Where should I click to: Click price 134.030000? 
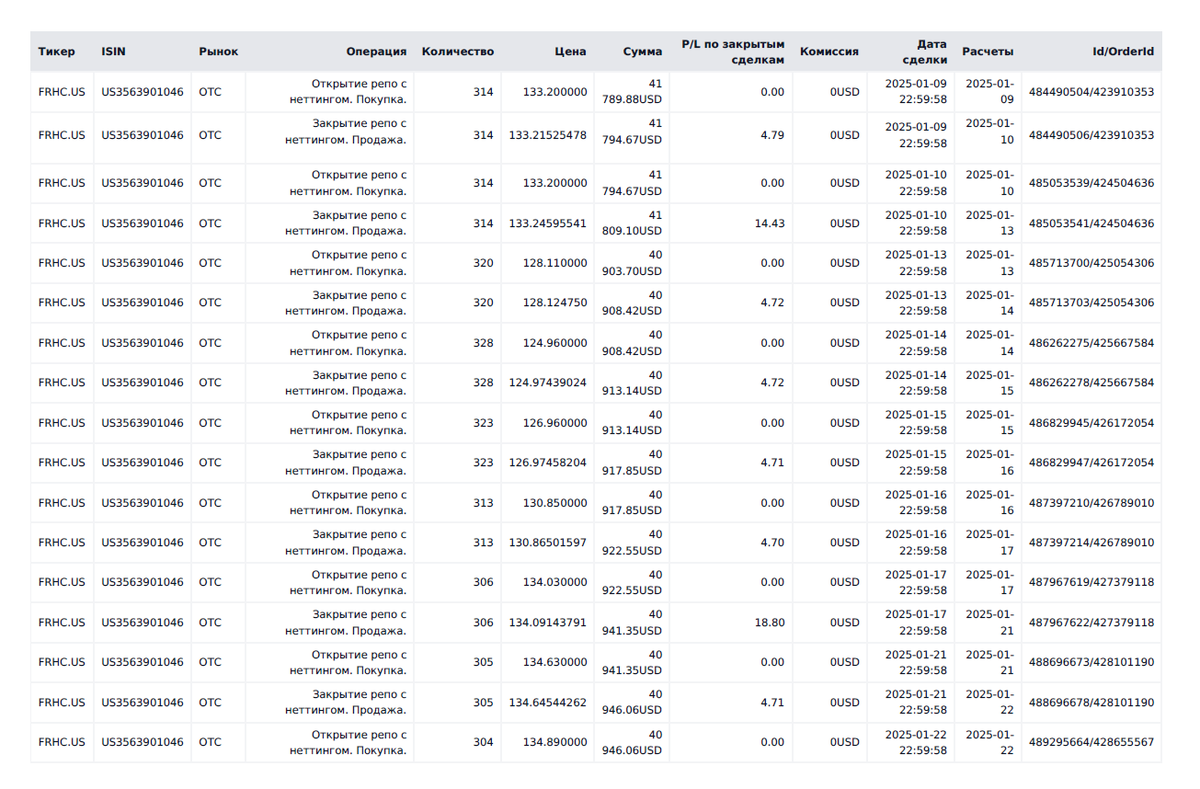click(555, 582)
